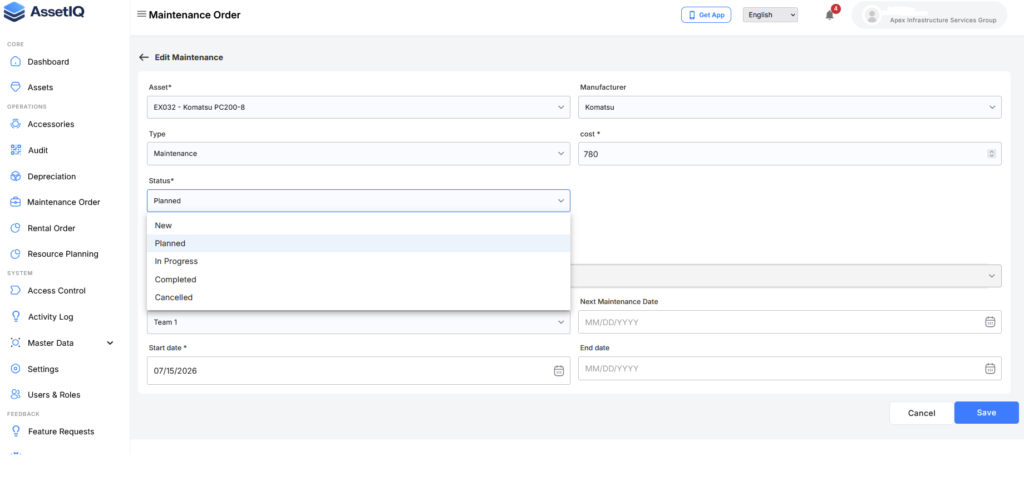Click the Apex Infrastructure Services Group text
The height and width of the screenshot is (485, 1024).
pyautogui.click(x=943, y=20)
